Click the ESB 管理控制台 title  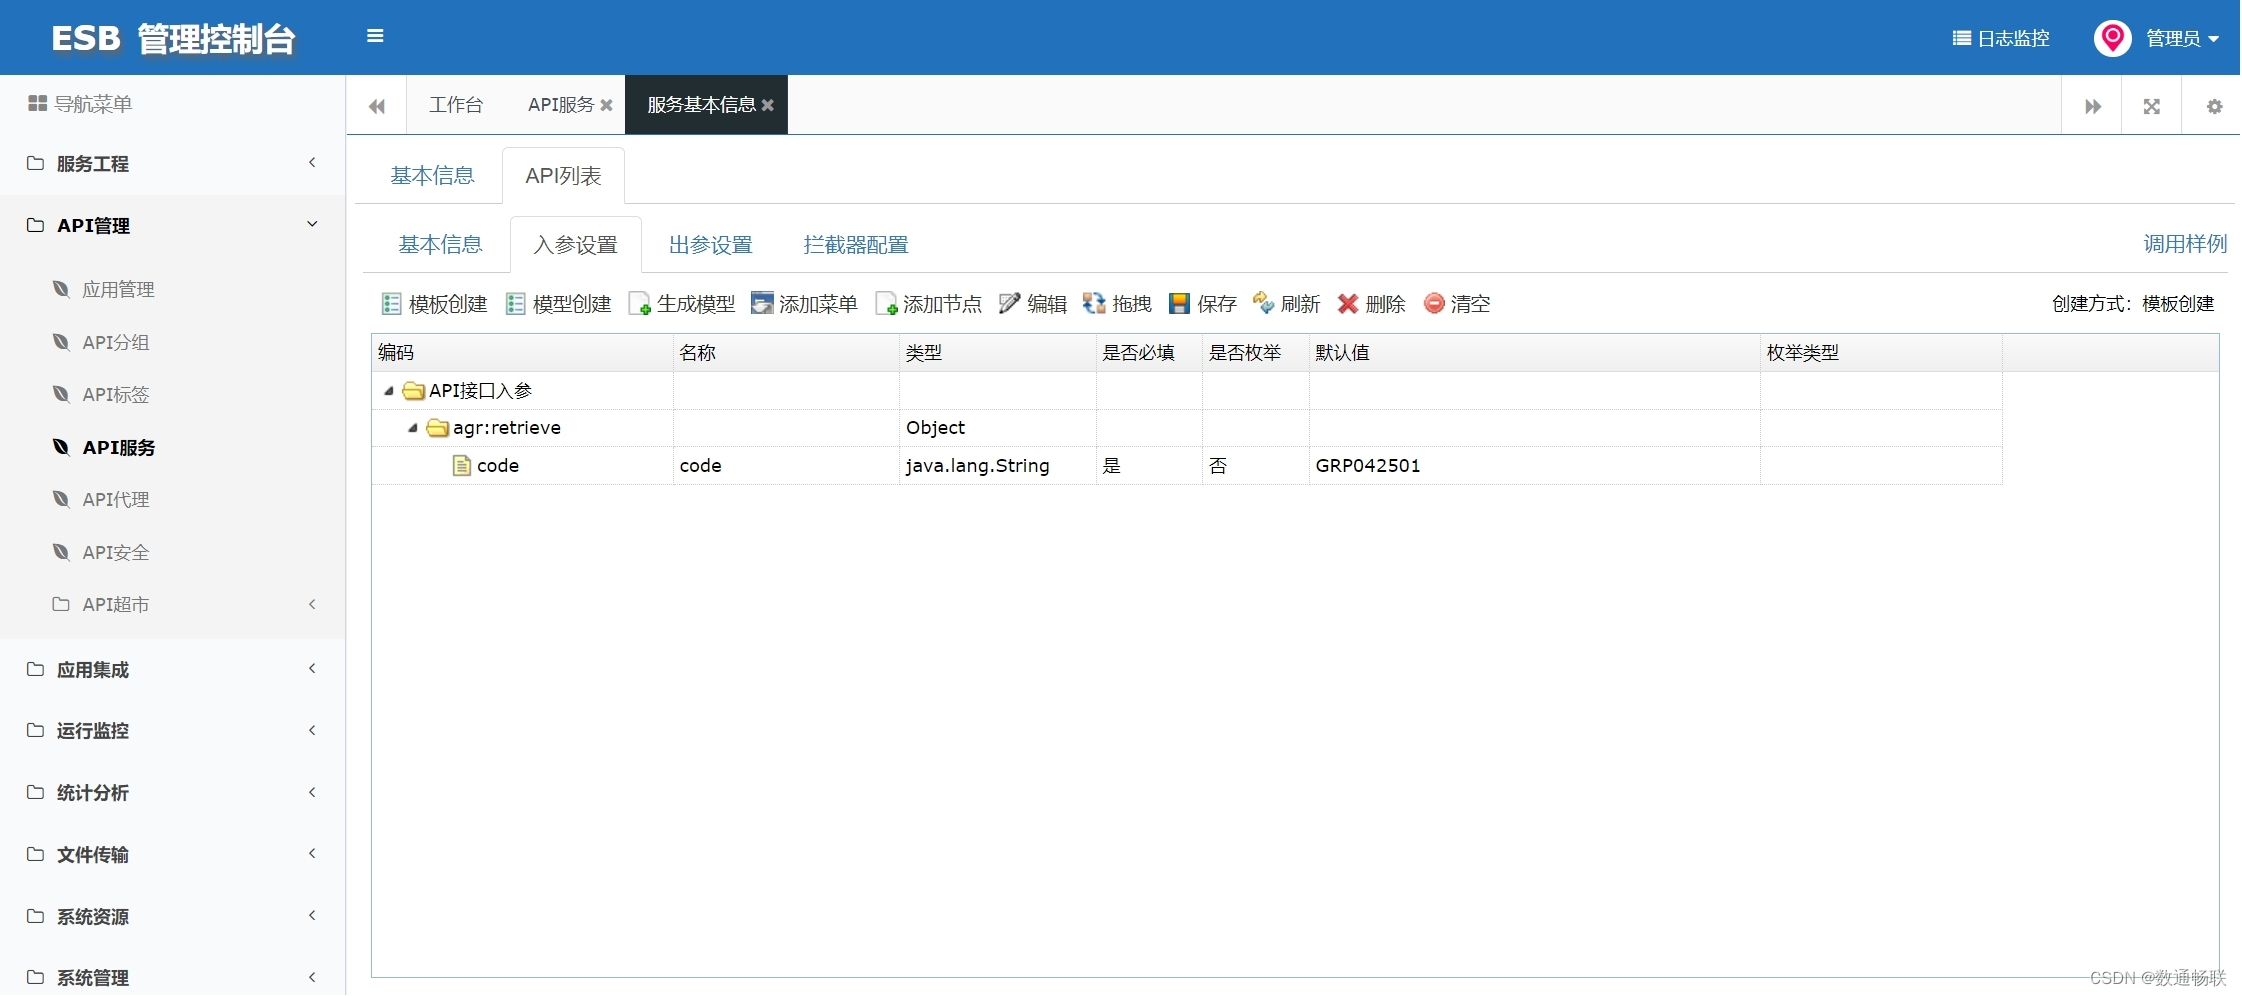click(x=174, y=39)
